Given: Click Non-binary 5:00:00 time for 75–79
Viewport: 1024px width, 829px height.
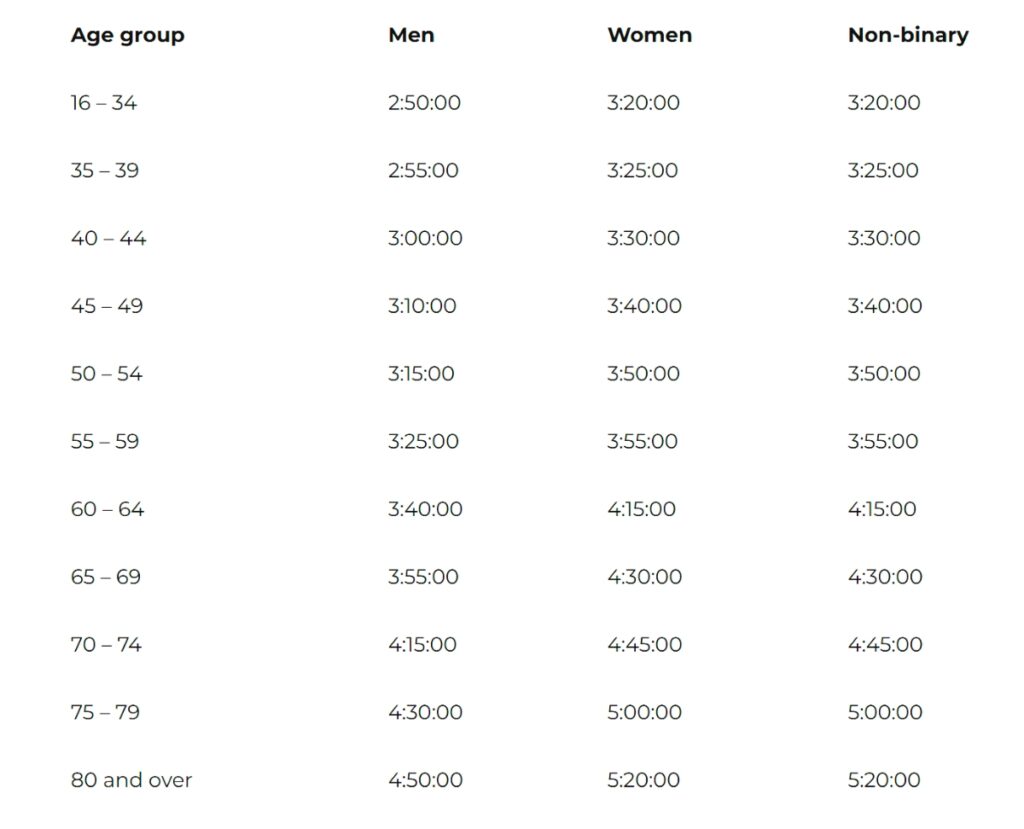Looking at the screenshot, I should click(884, 713).
